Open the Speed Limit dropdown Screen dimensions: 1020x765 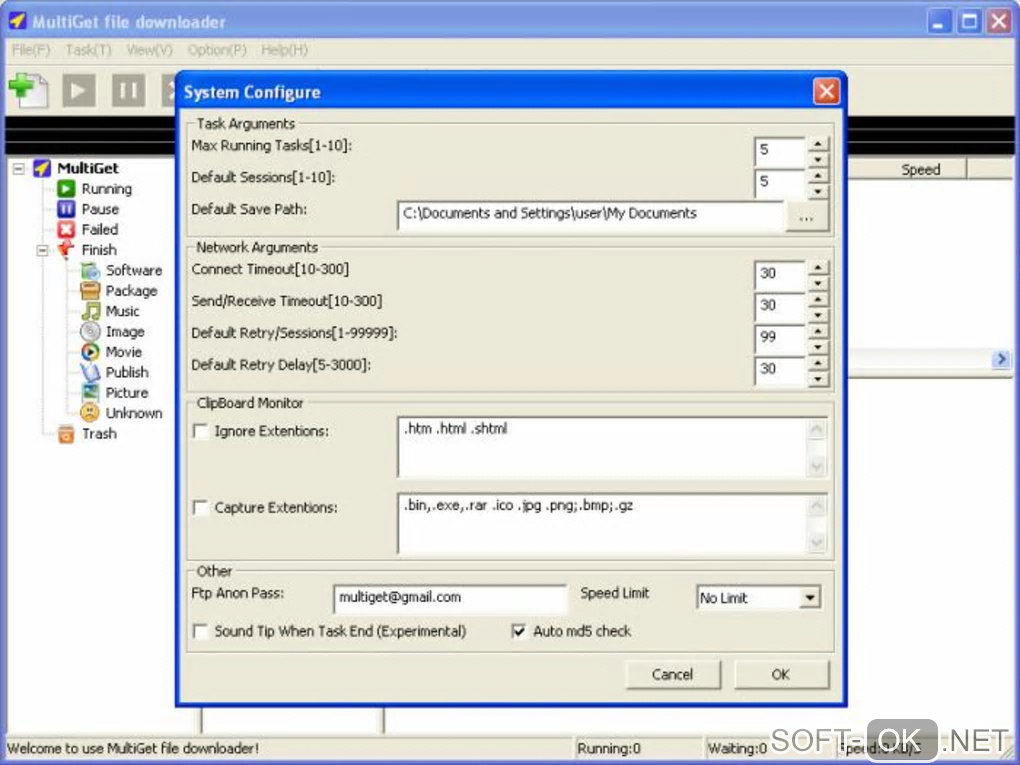coord(809,598)
